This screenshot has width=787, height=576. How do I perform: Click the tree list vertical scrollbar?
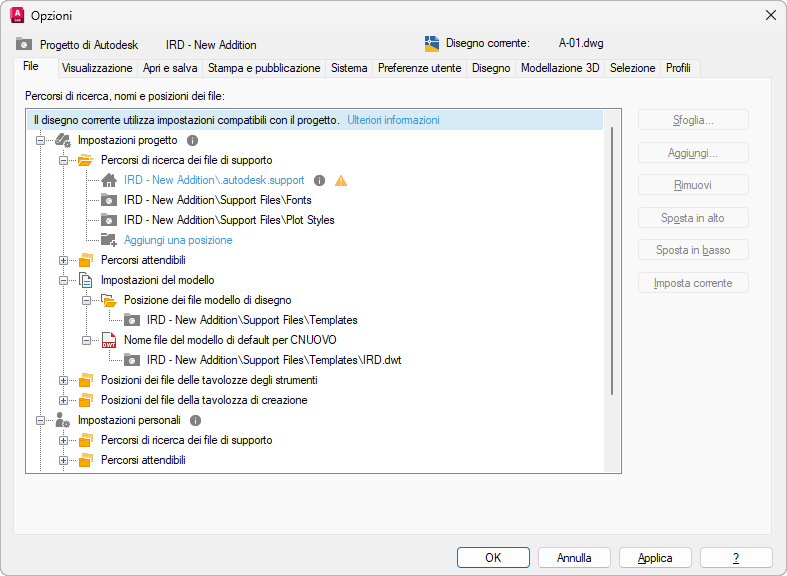pyautogui.click(x=612, y=261)
